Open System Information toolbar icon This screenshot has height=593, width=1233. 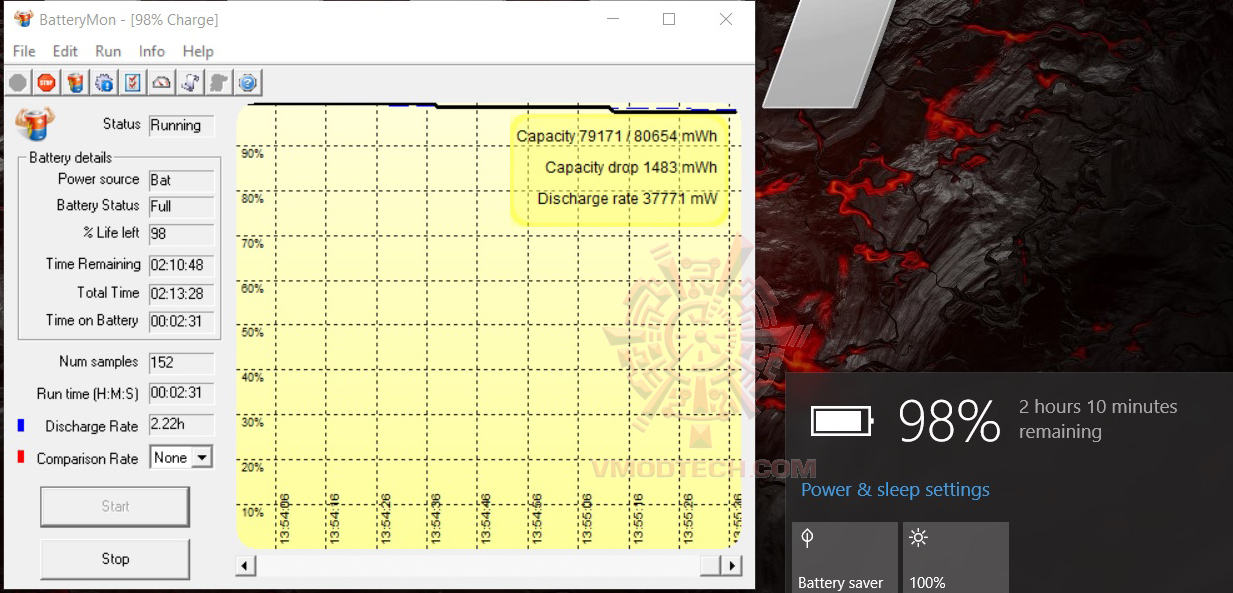[x=104, y=82]
